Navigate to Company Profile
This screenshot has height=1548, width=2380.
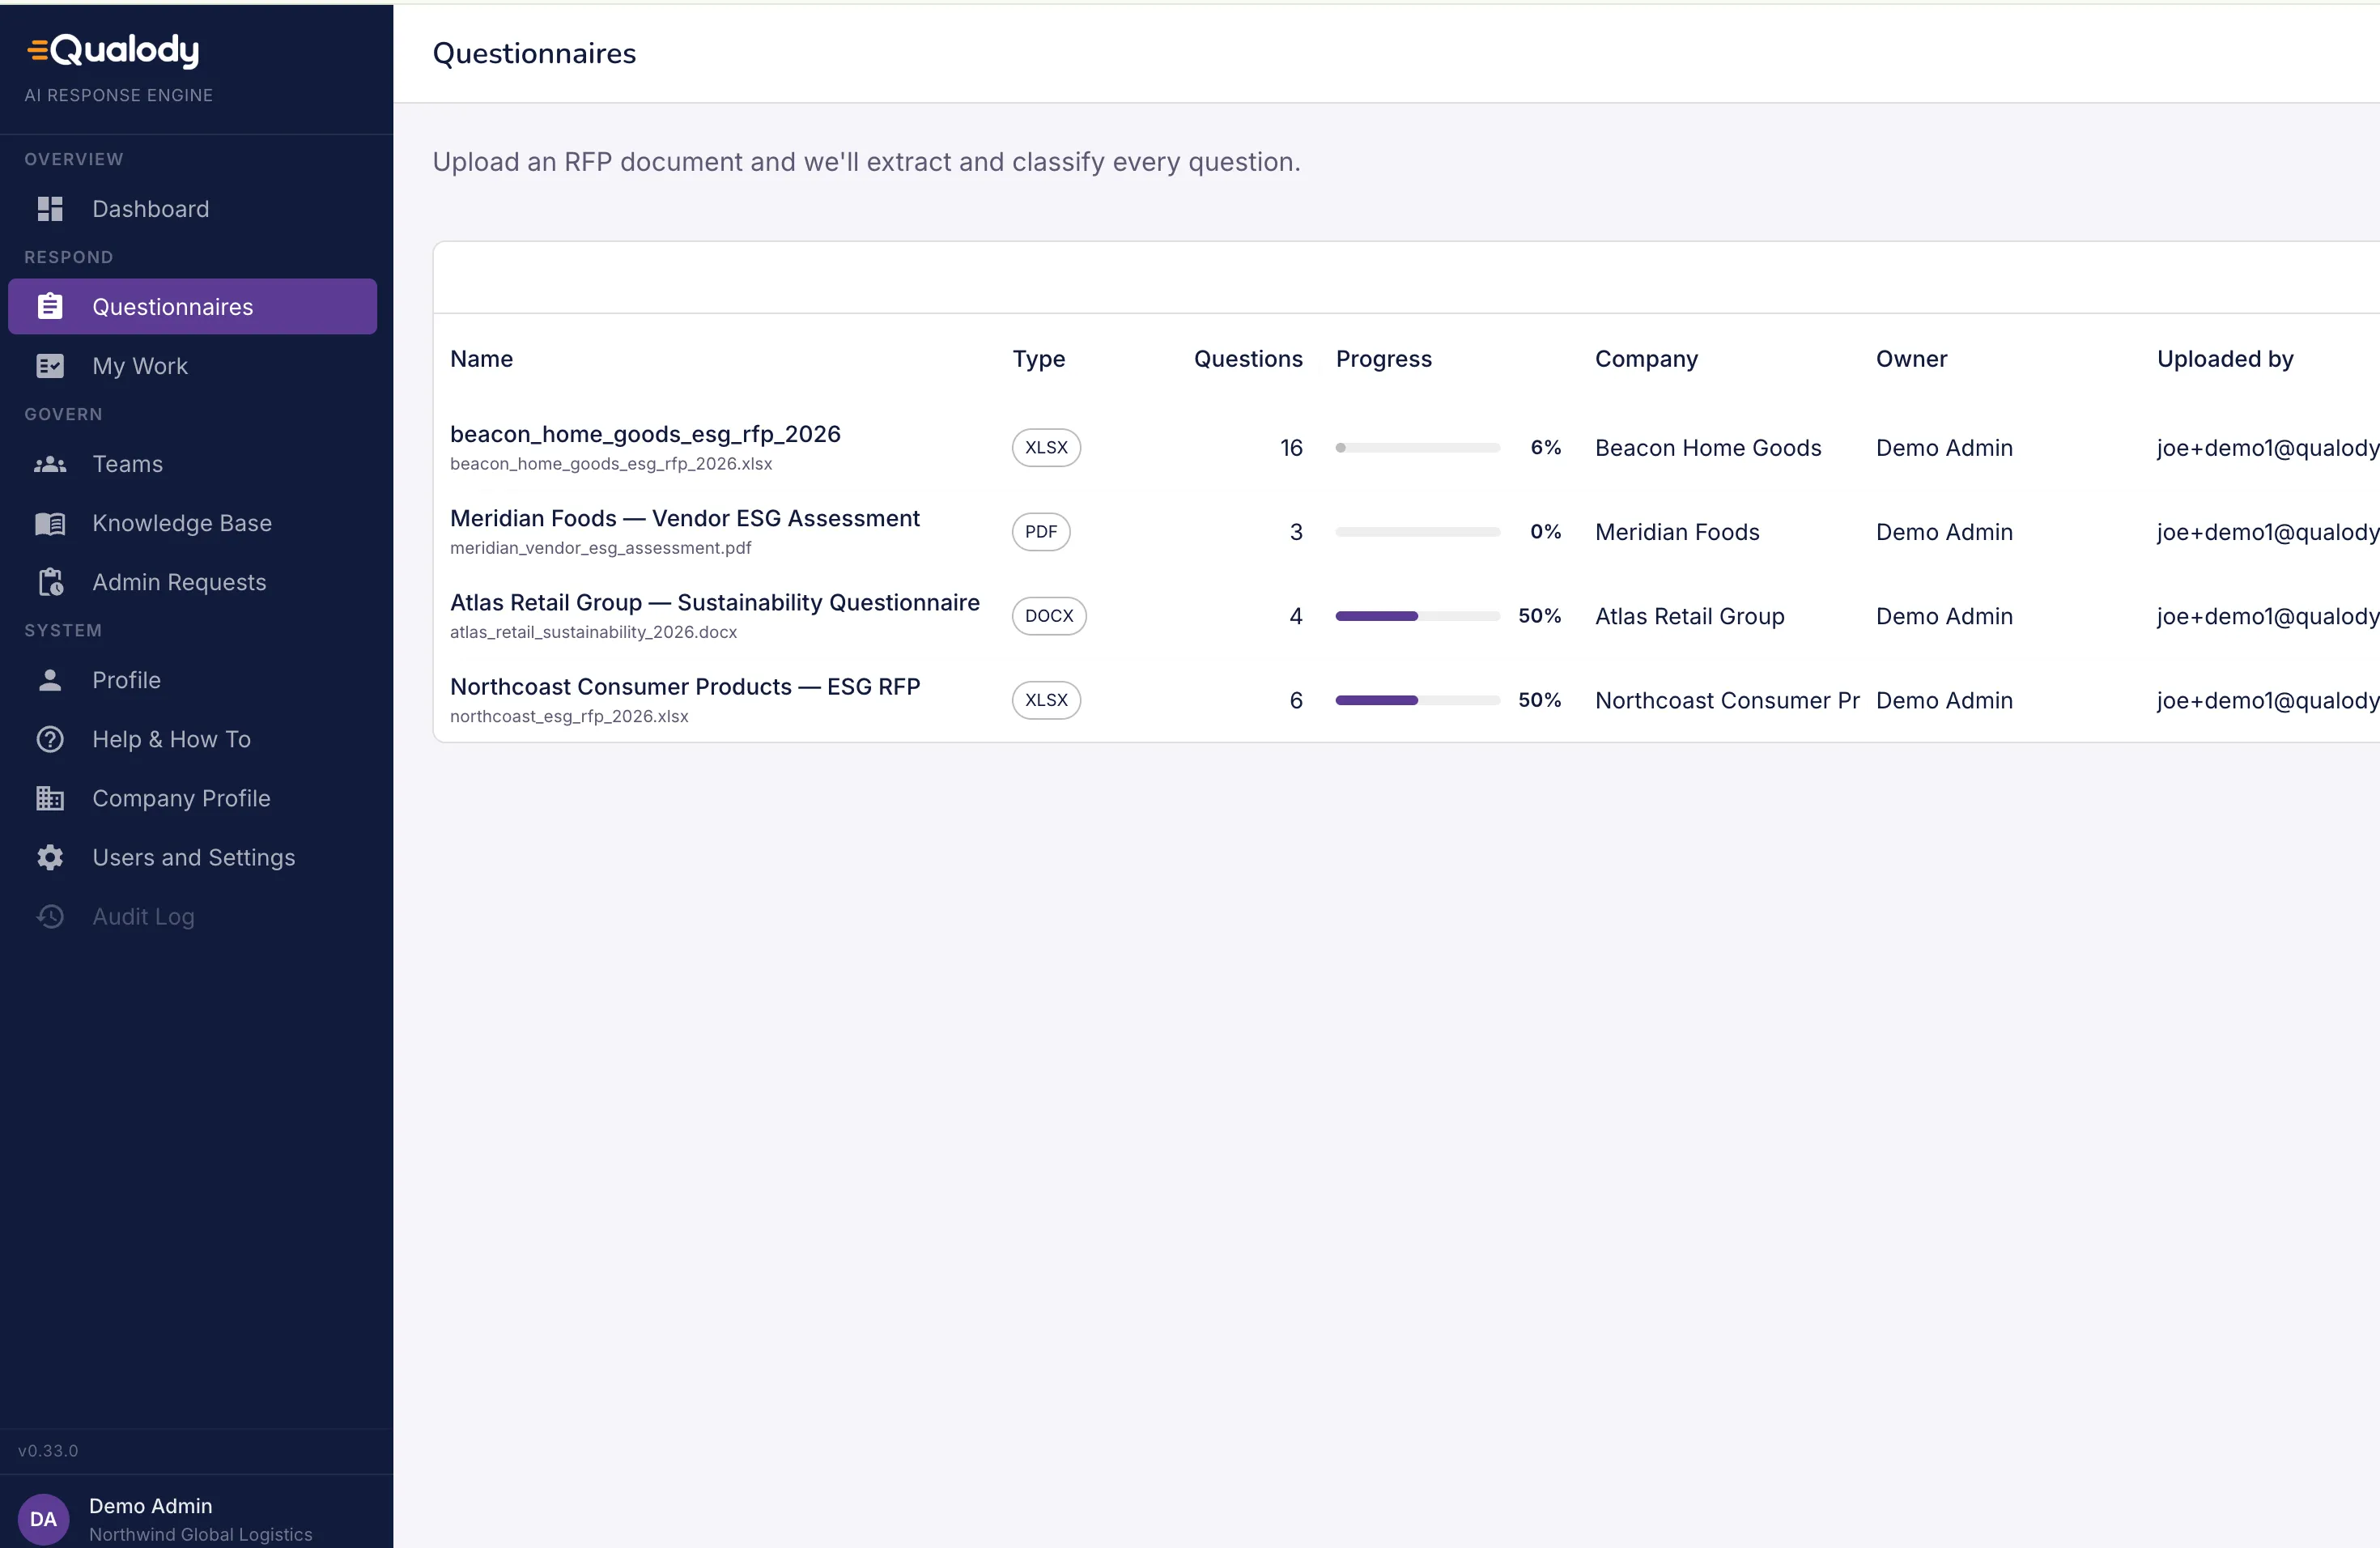pyautogui.click(x=192, y=798)
